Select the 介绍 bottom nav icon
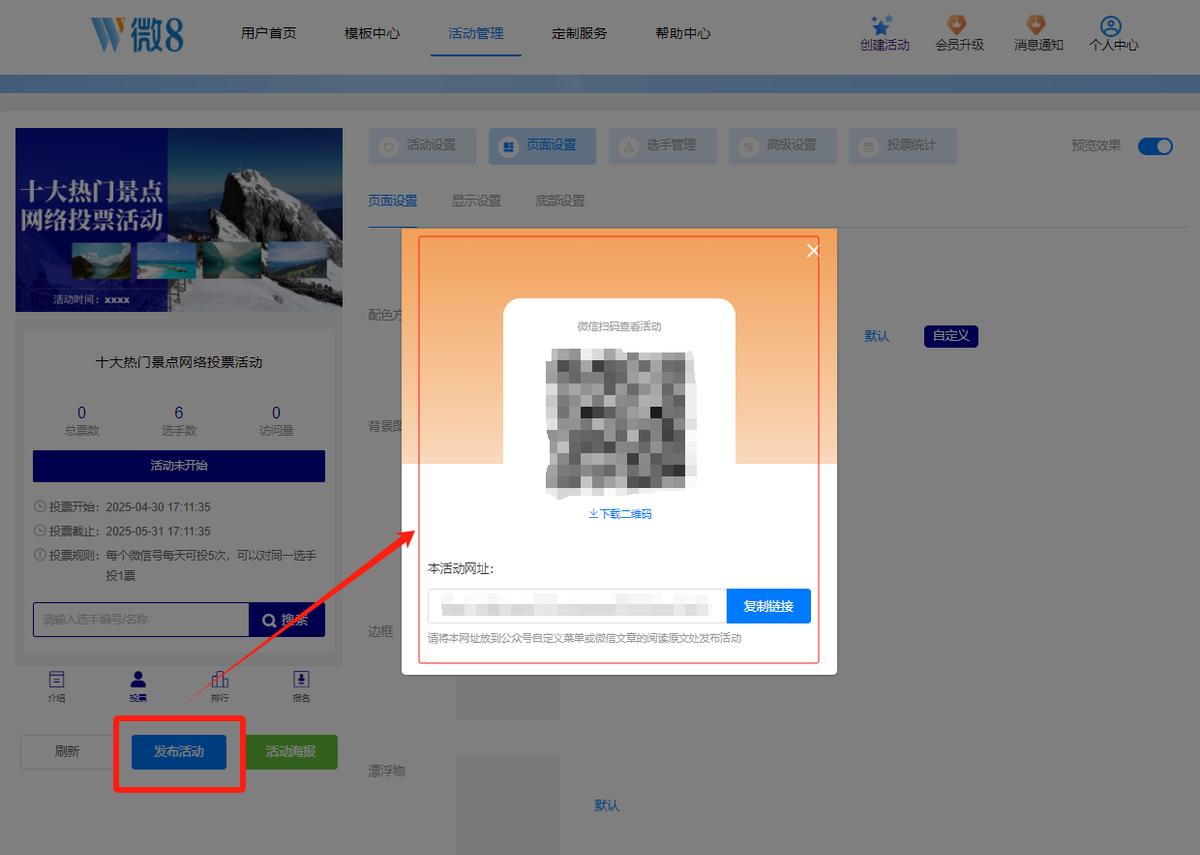This screenshot has width=1200, height=855. click(x=57, y=687)
